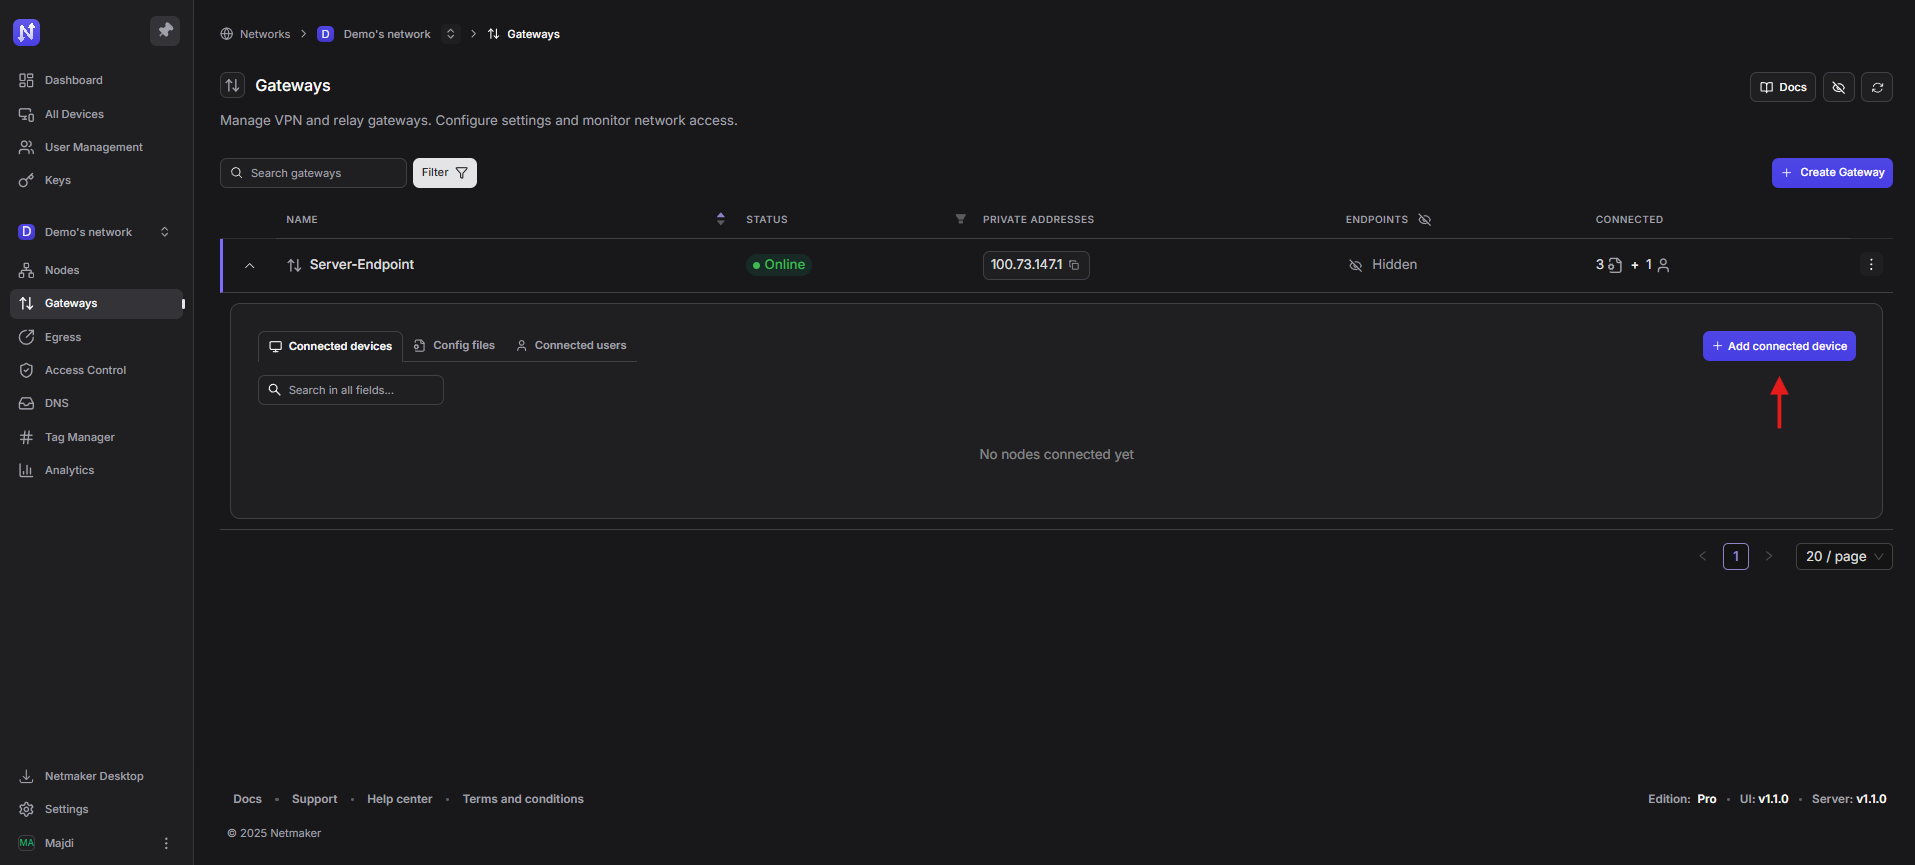Switch to the Config files tab
Screen dimensions: 1915x865
click(x=455, y=346)
